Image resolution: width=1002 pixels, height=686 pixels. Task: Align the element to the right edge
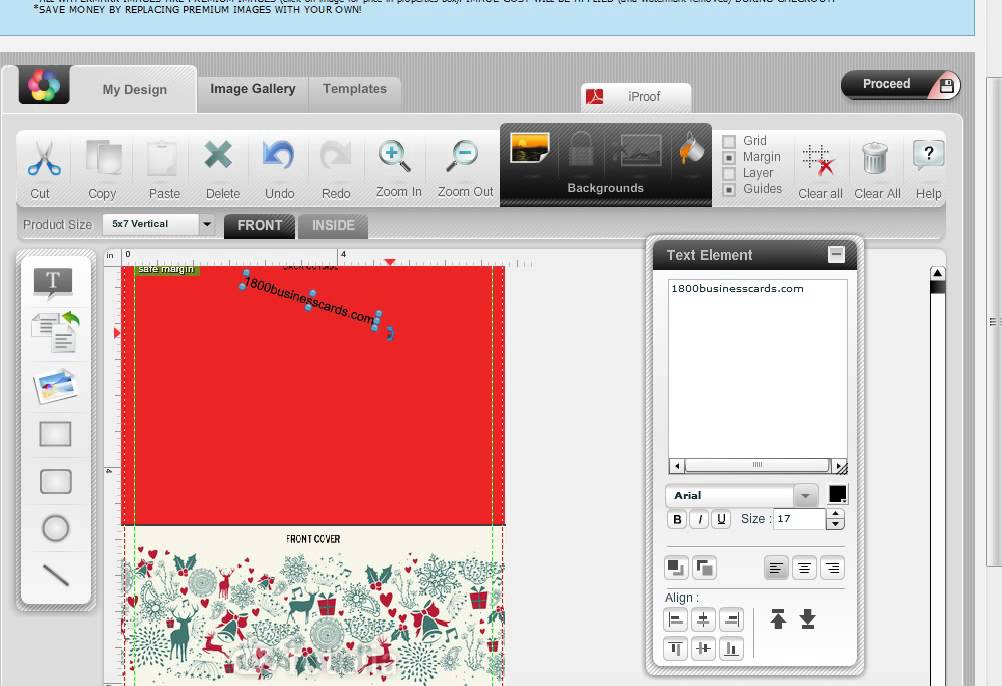pos(731,620)
